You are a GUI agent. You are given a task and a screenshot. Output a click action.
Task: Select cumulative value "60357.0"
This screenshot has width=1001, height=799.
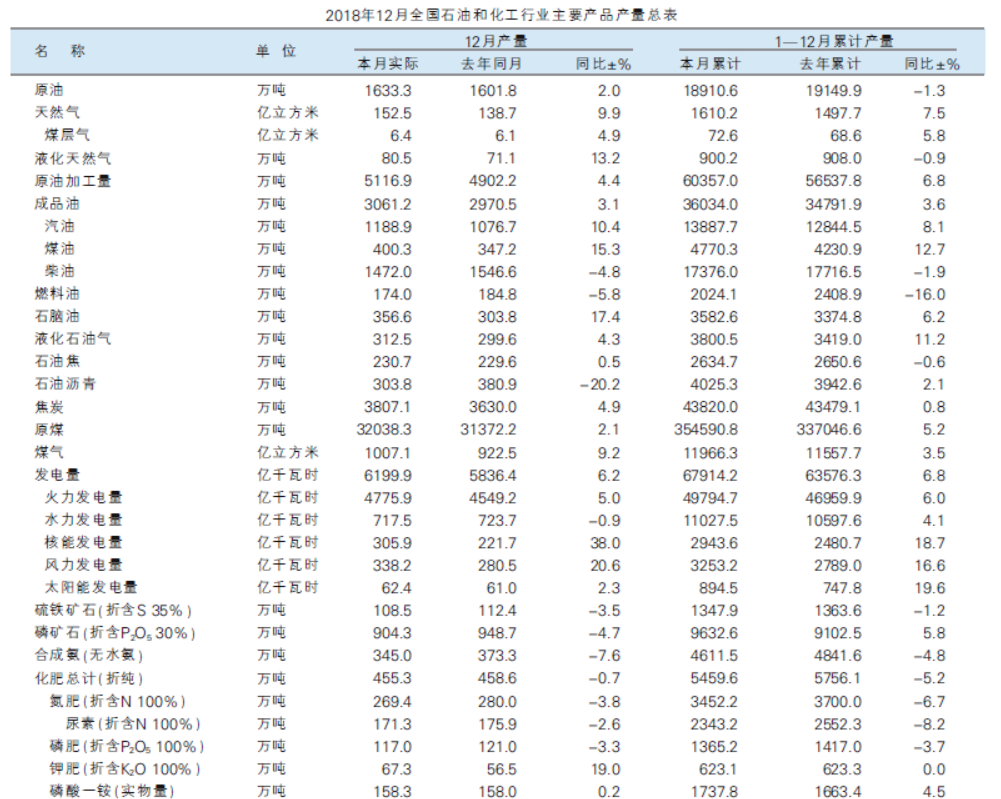click(x=710, y=181)
